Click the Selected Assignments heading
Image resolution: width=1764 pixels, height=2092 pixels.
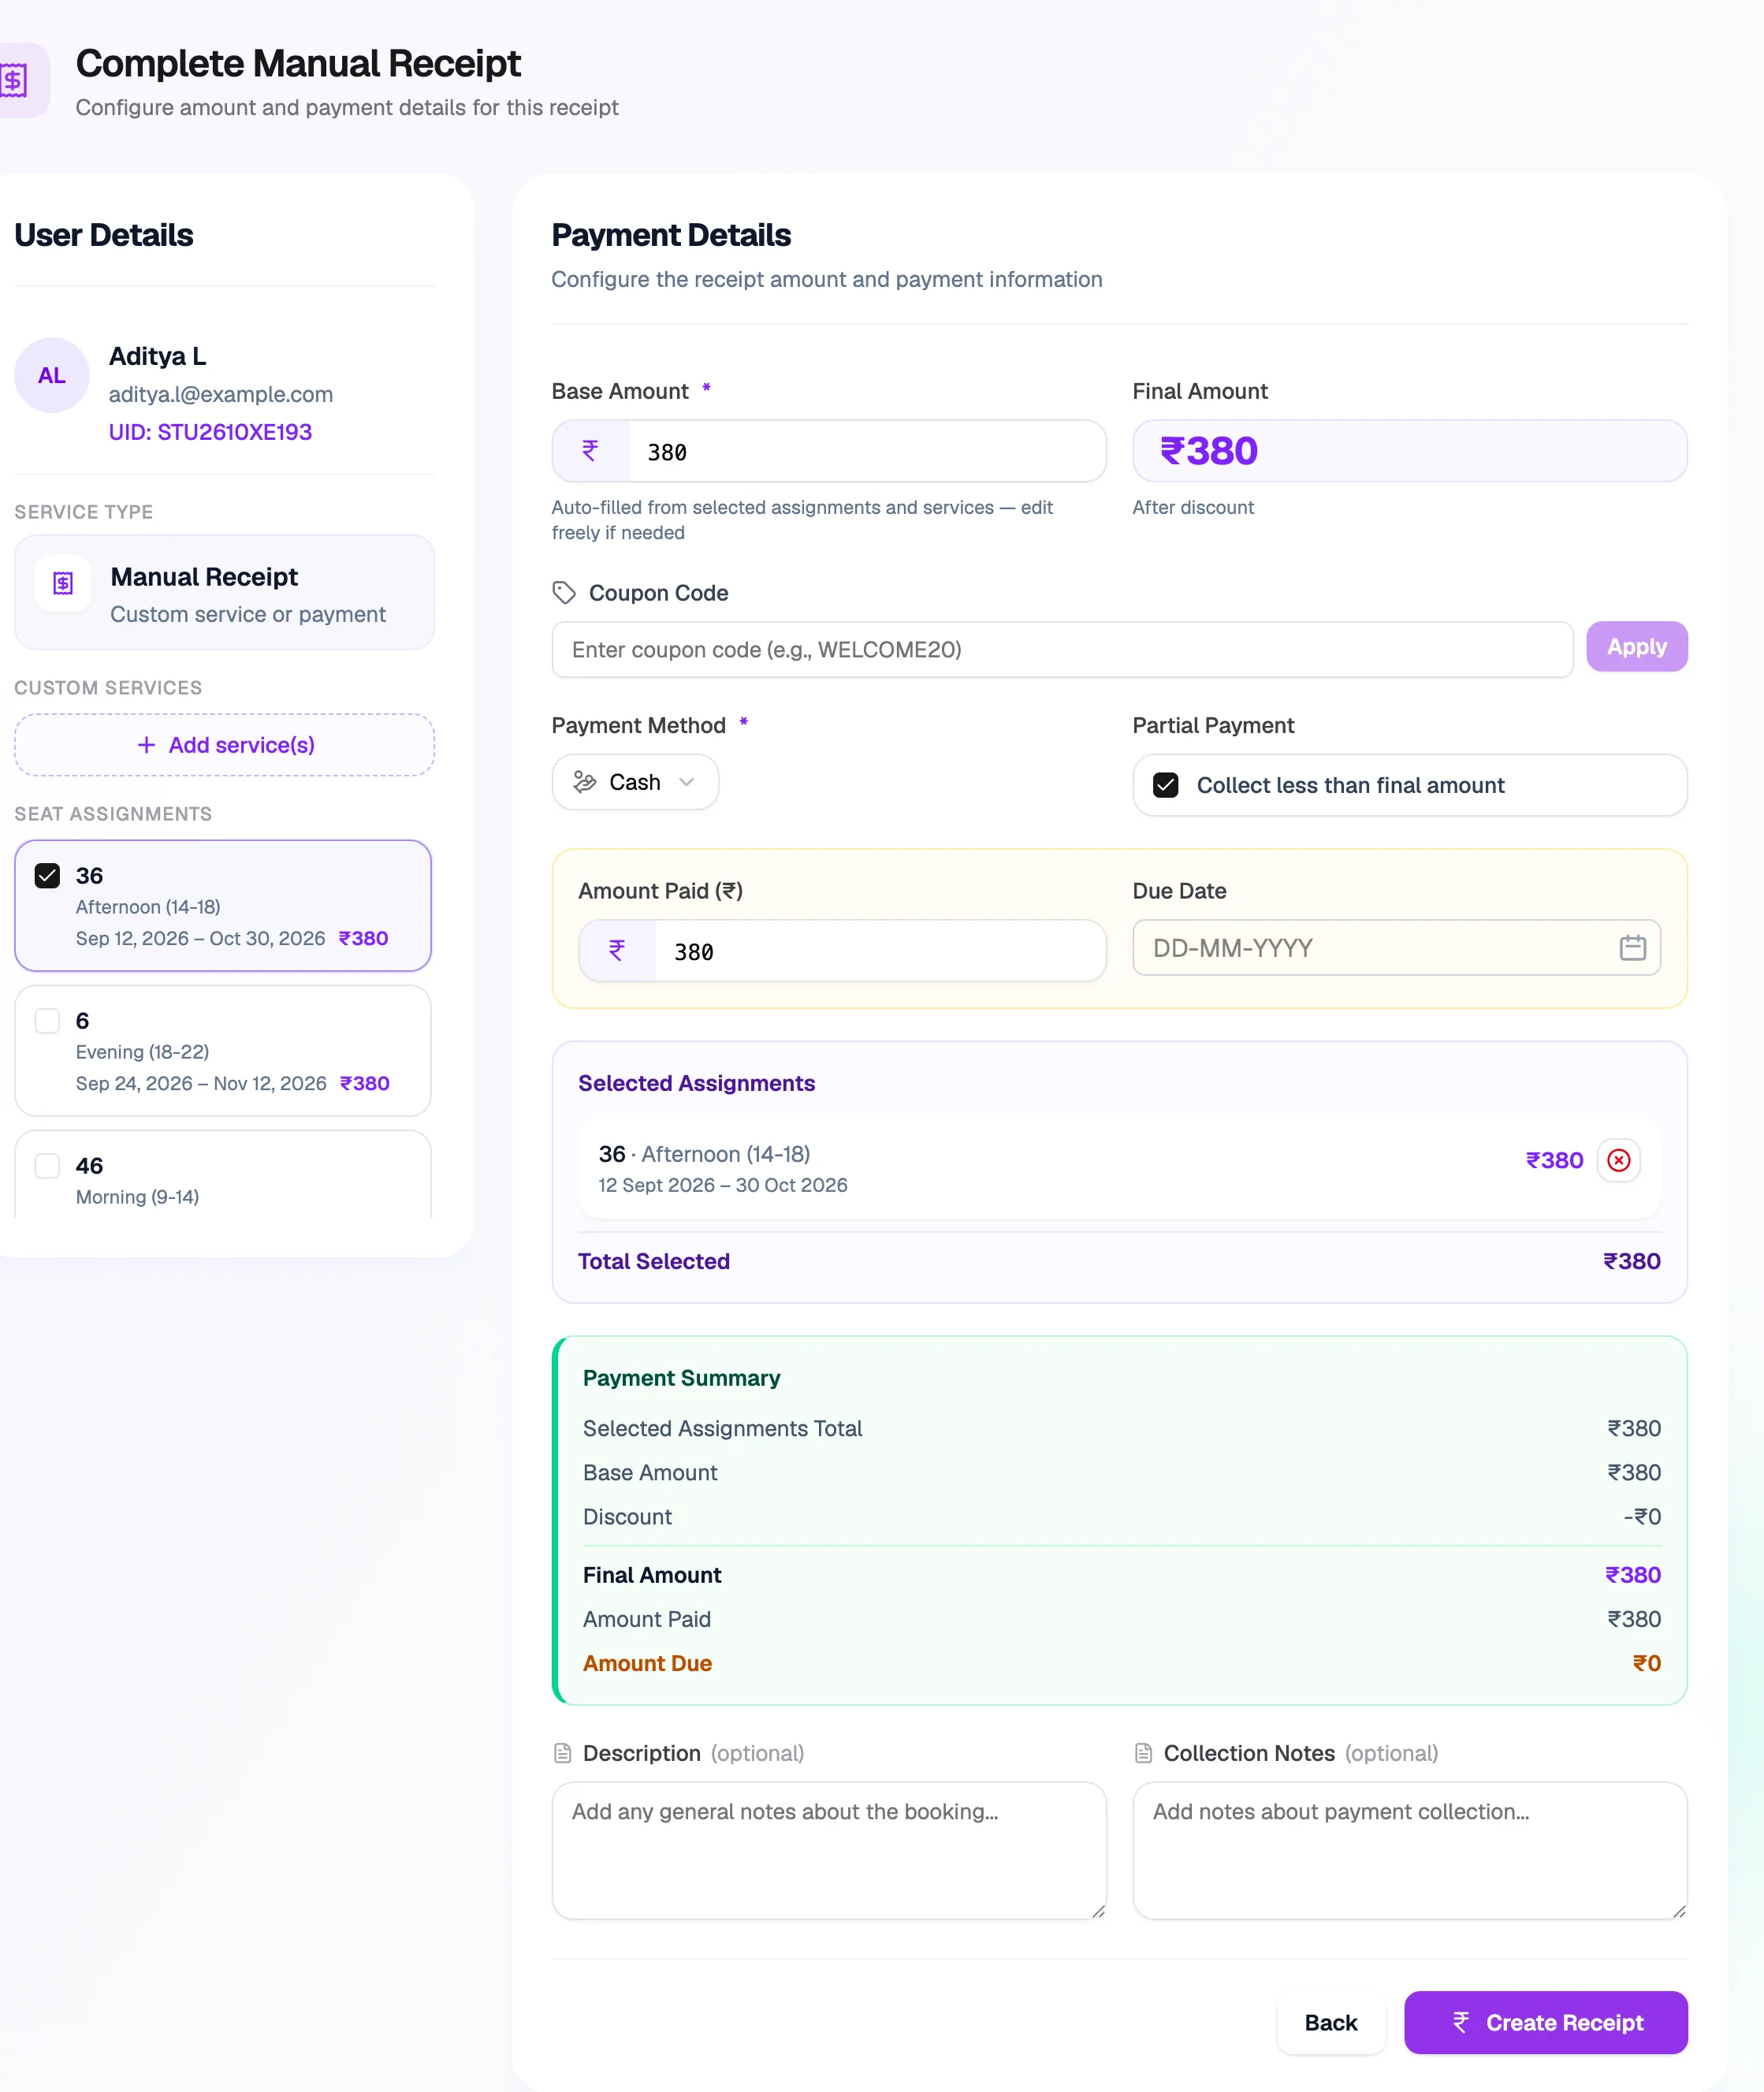click(696, 1083)
